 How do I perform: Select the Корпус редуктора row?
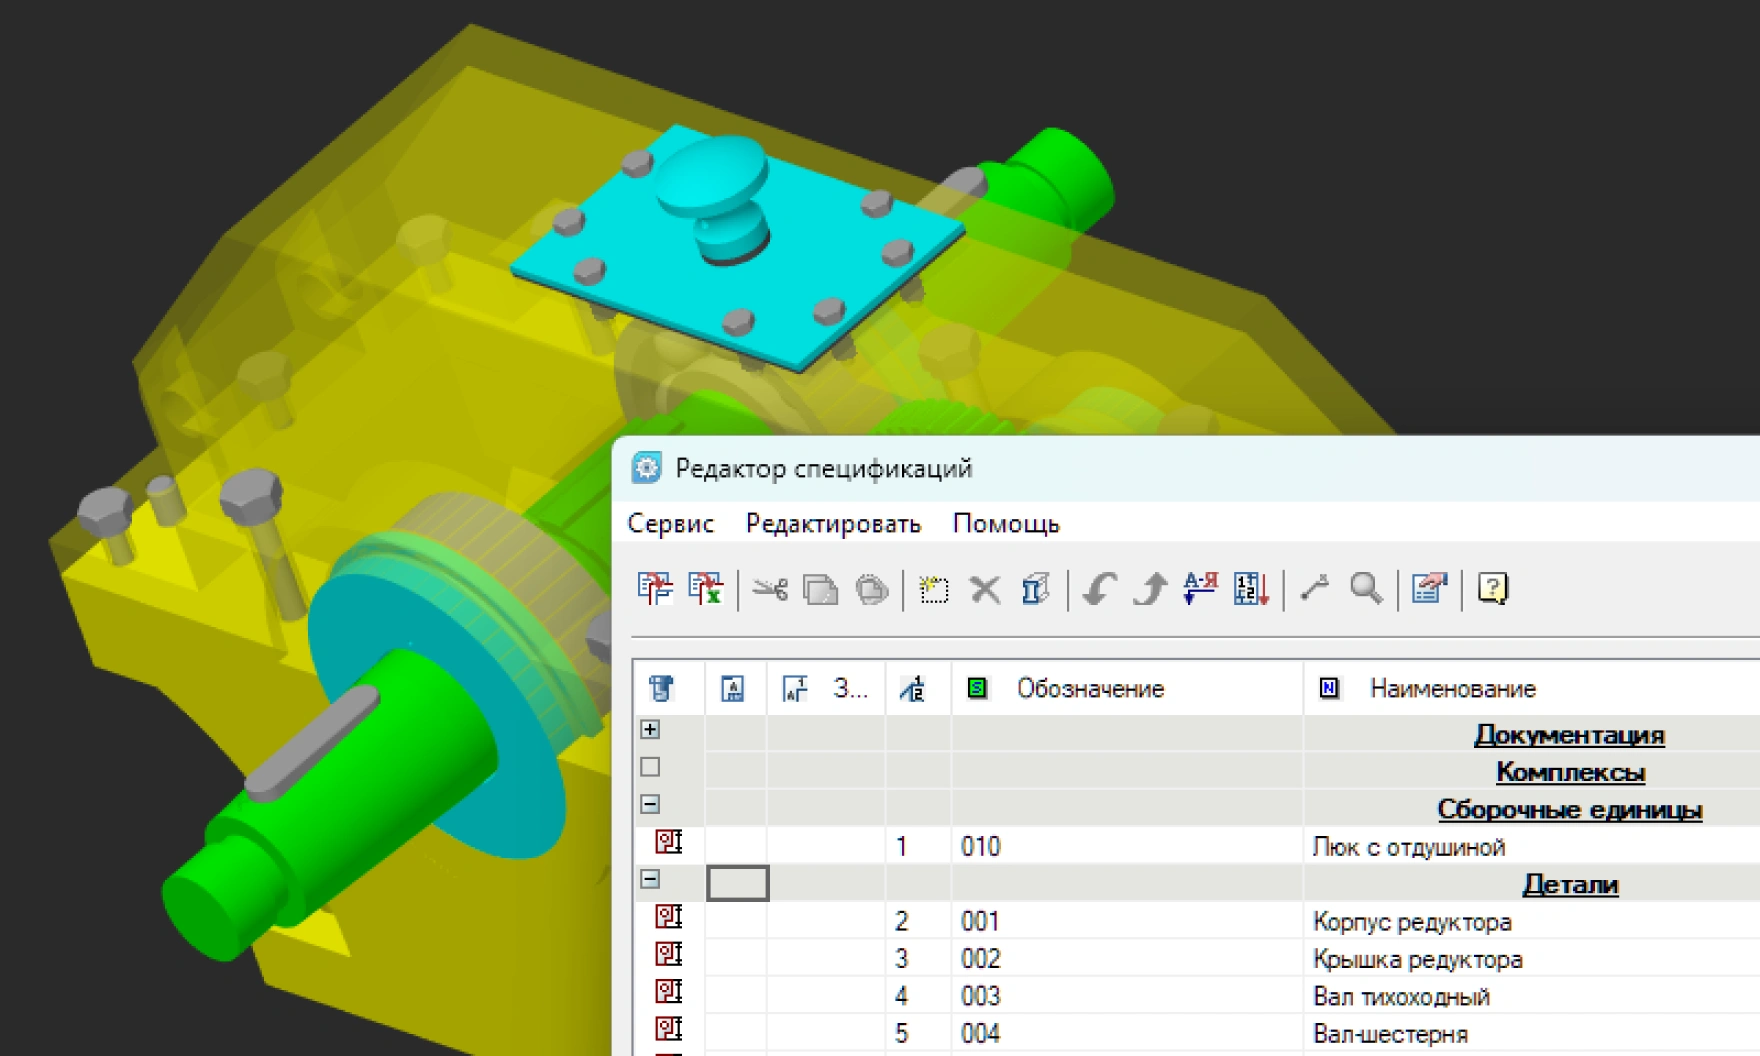[1411, 922]
